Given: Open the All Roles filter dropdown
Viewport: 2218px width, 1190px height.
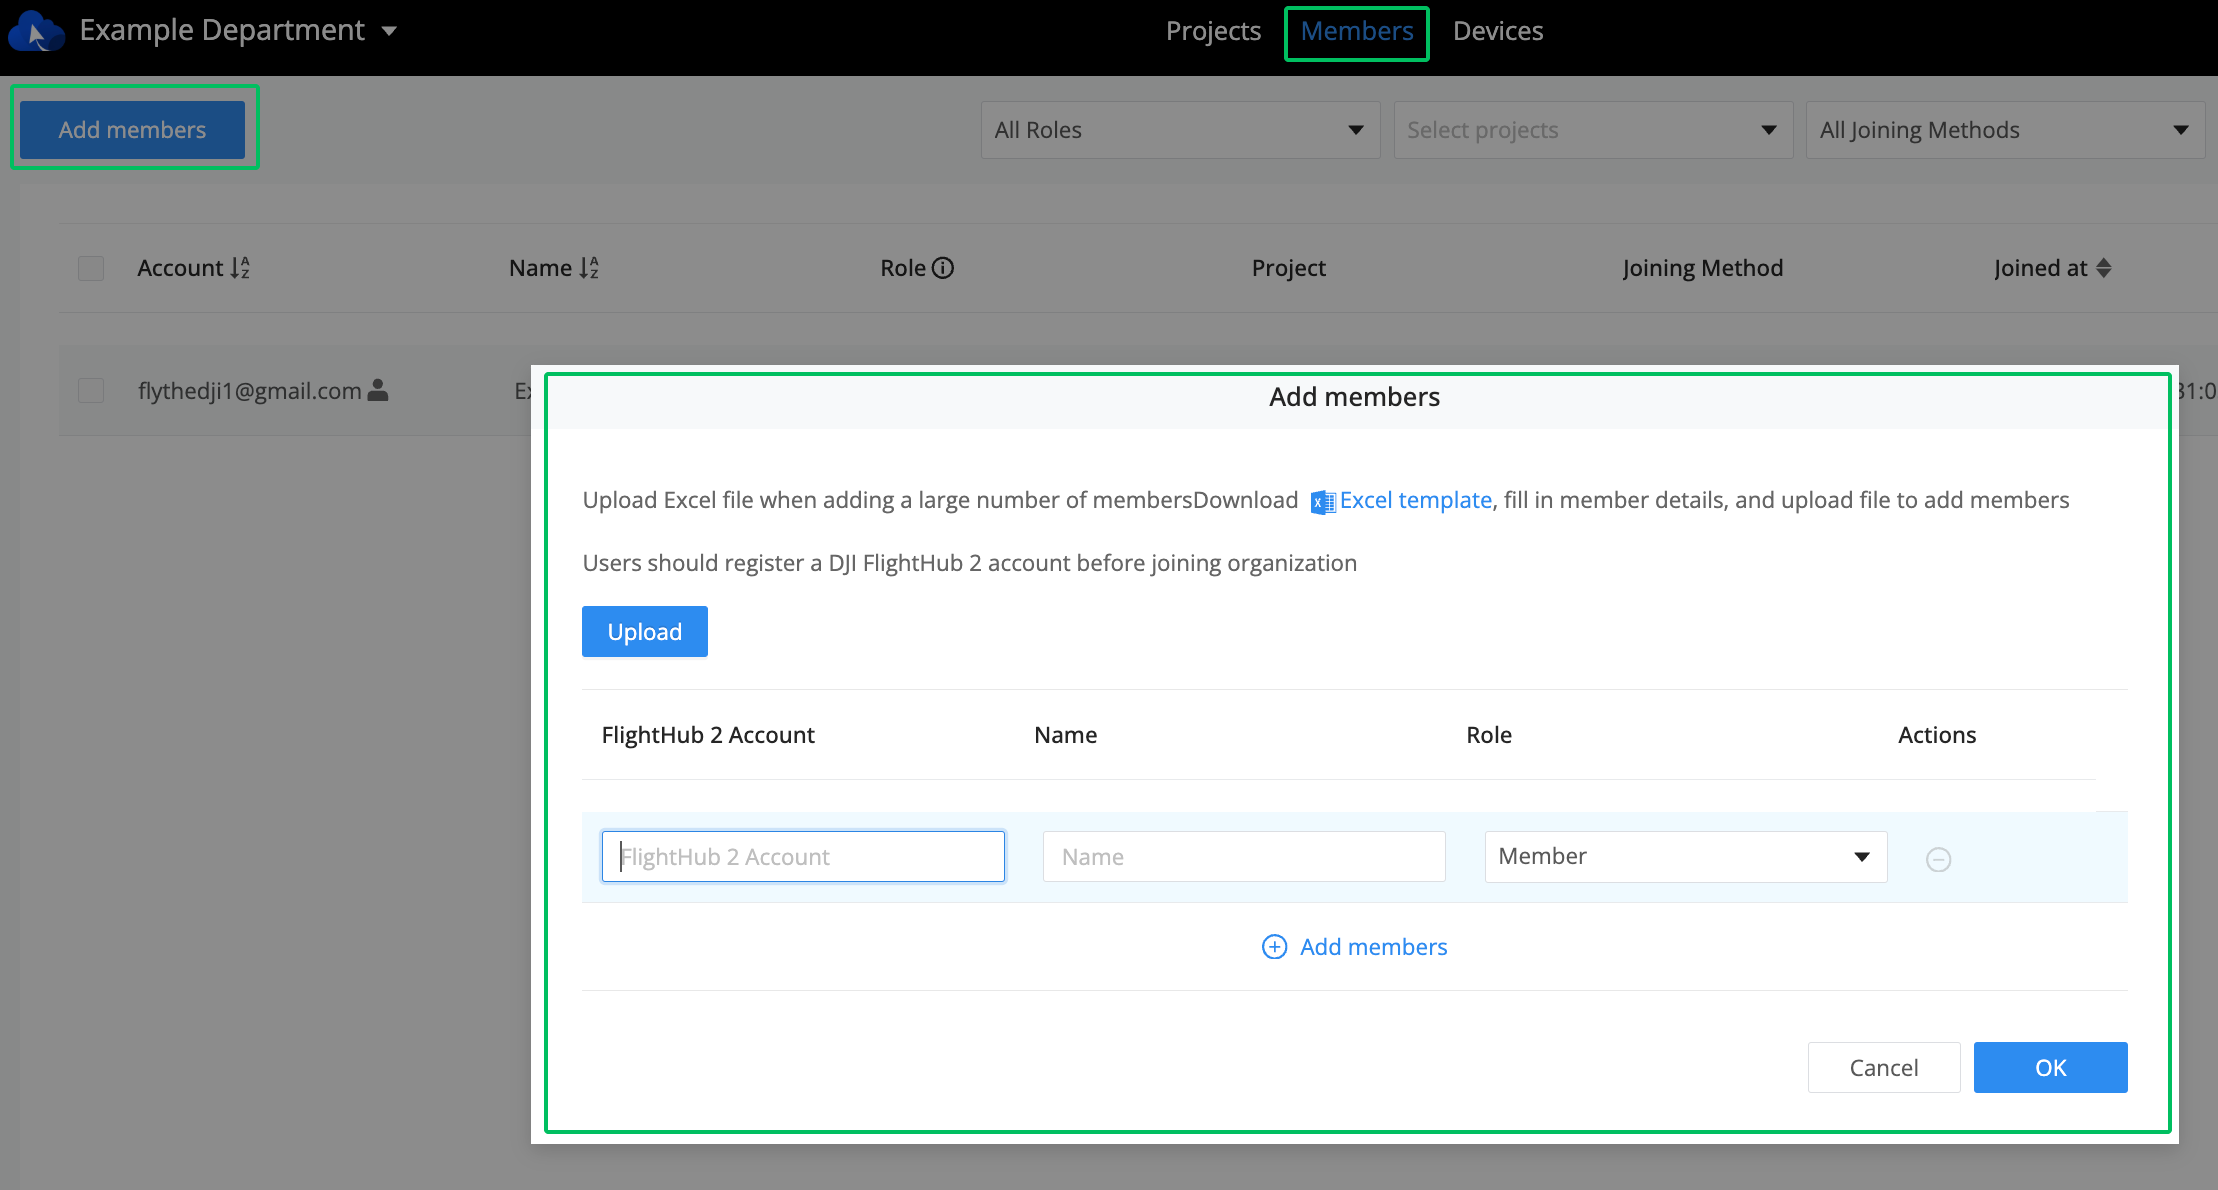Looking at the screenshot, I should coord(1180,130).
